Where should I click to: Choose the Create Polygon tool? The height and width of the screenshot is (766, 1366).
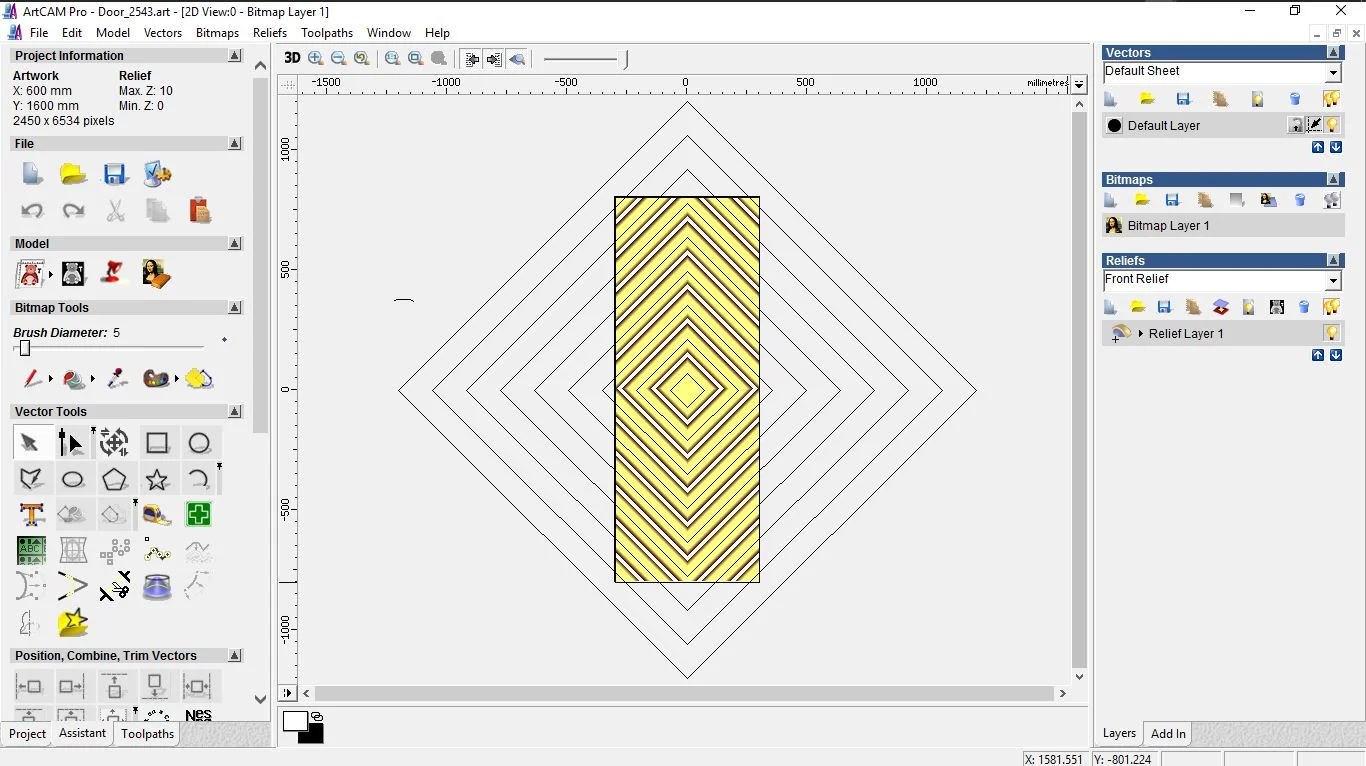point(114,479)
